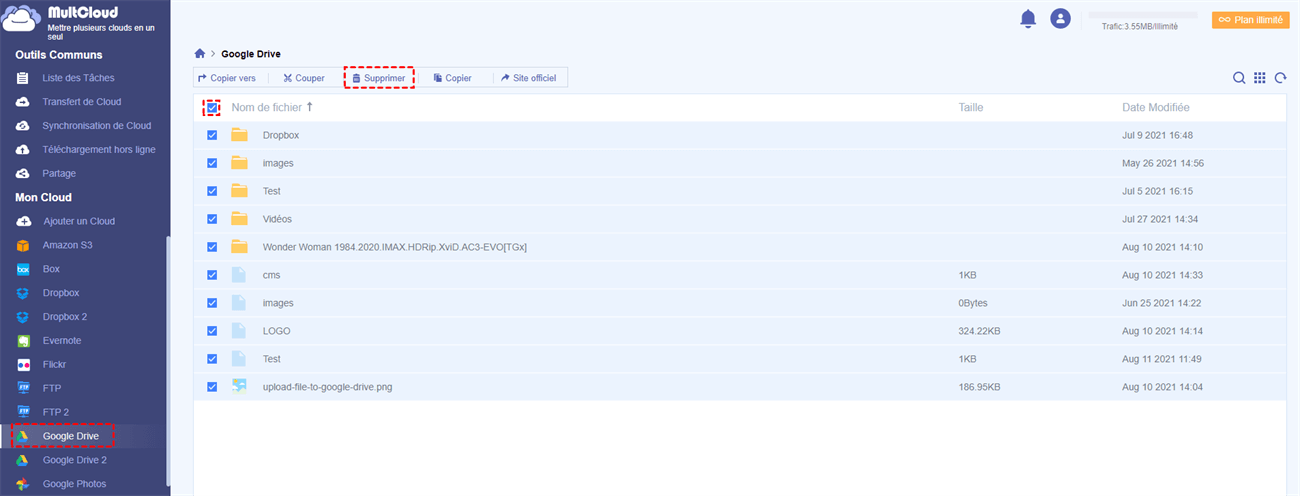This screenshot has width=1300, height=496.
Task: Click the Vidéos folder icon
Action: pos(239,219)
